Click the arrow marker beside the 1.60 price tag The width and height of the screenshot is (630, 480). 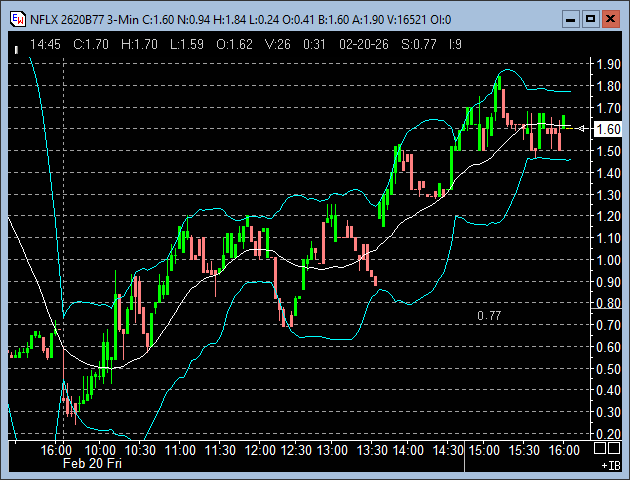(x=583, y=129)
